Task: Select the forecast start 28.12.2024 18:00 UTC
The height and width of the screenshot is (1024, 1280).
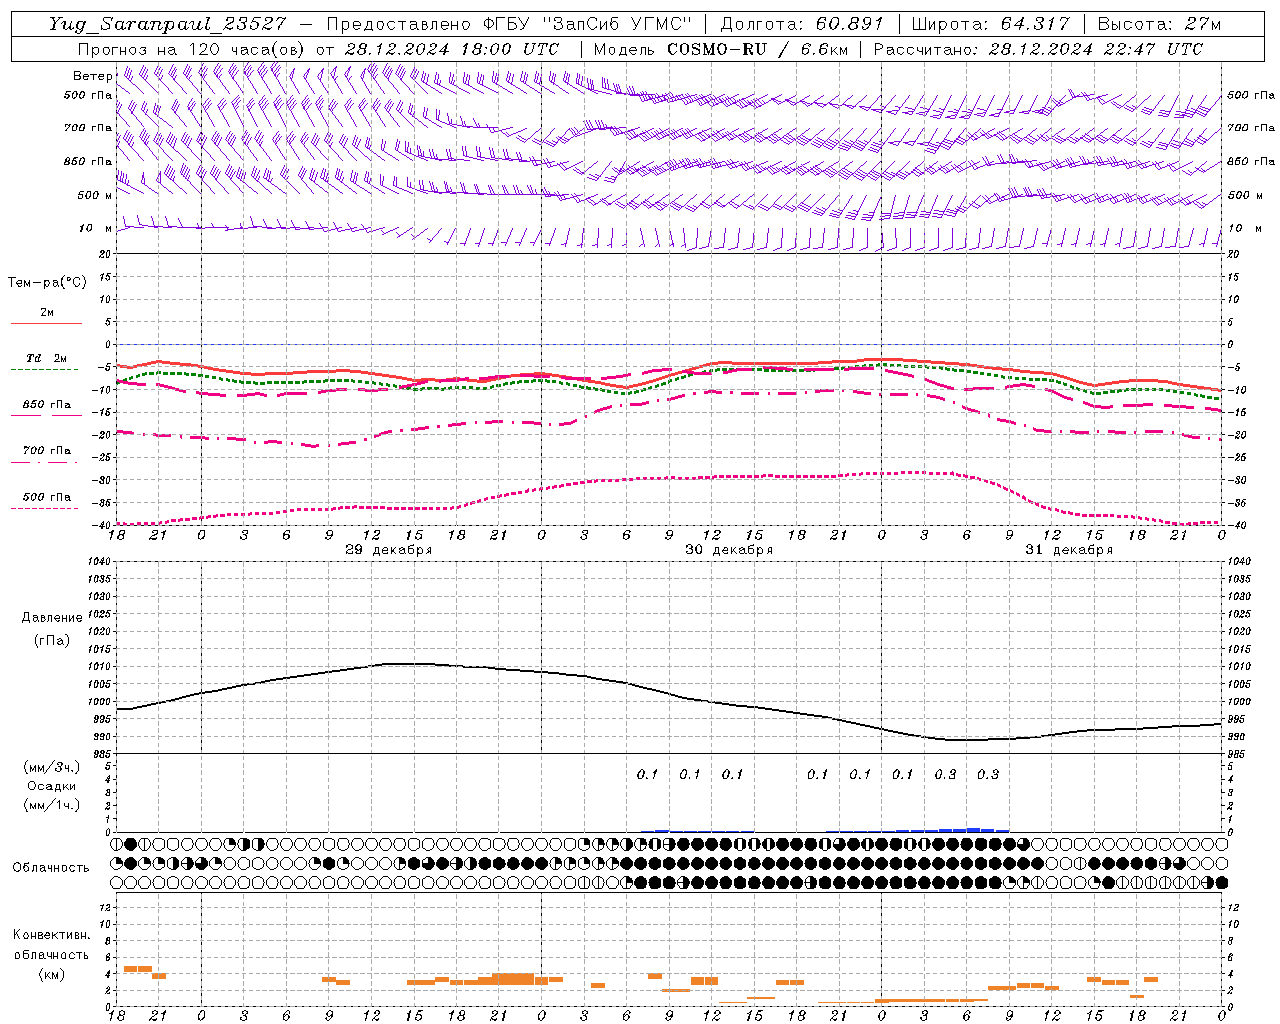Action: click(x=451, y=49)
